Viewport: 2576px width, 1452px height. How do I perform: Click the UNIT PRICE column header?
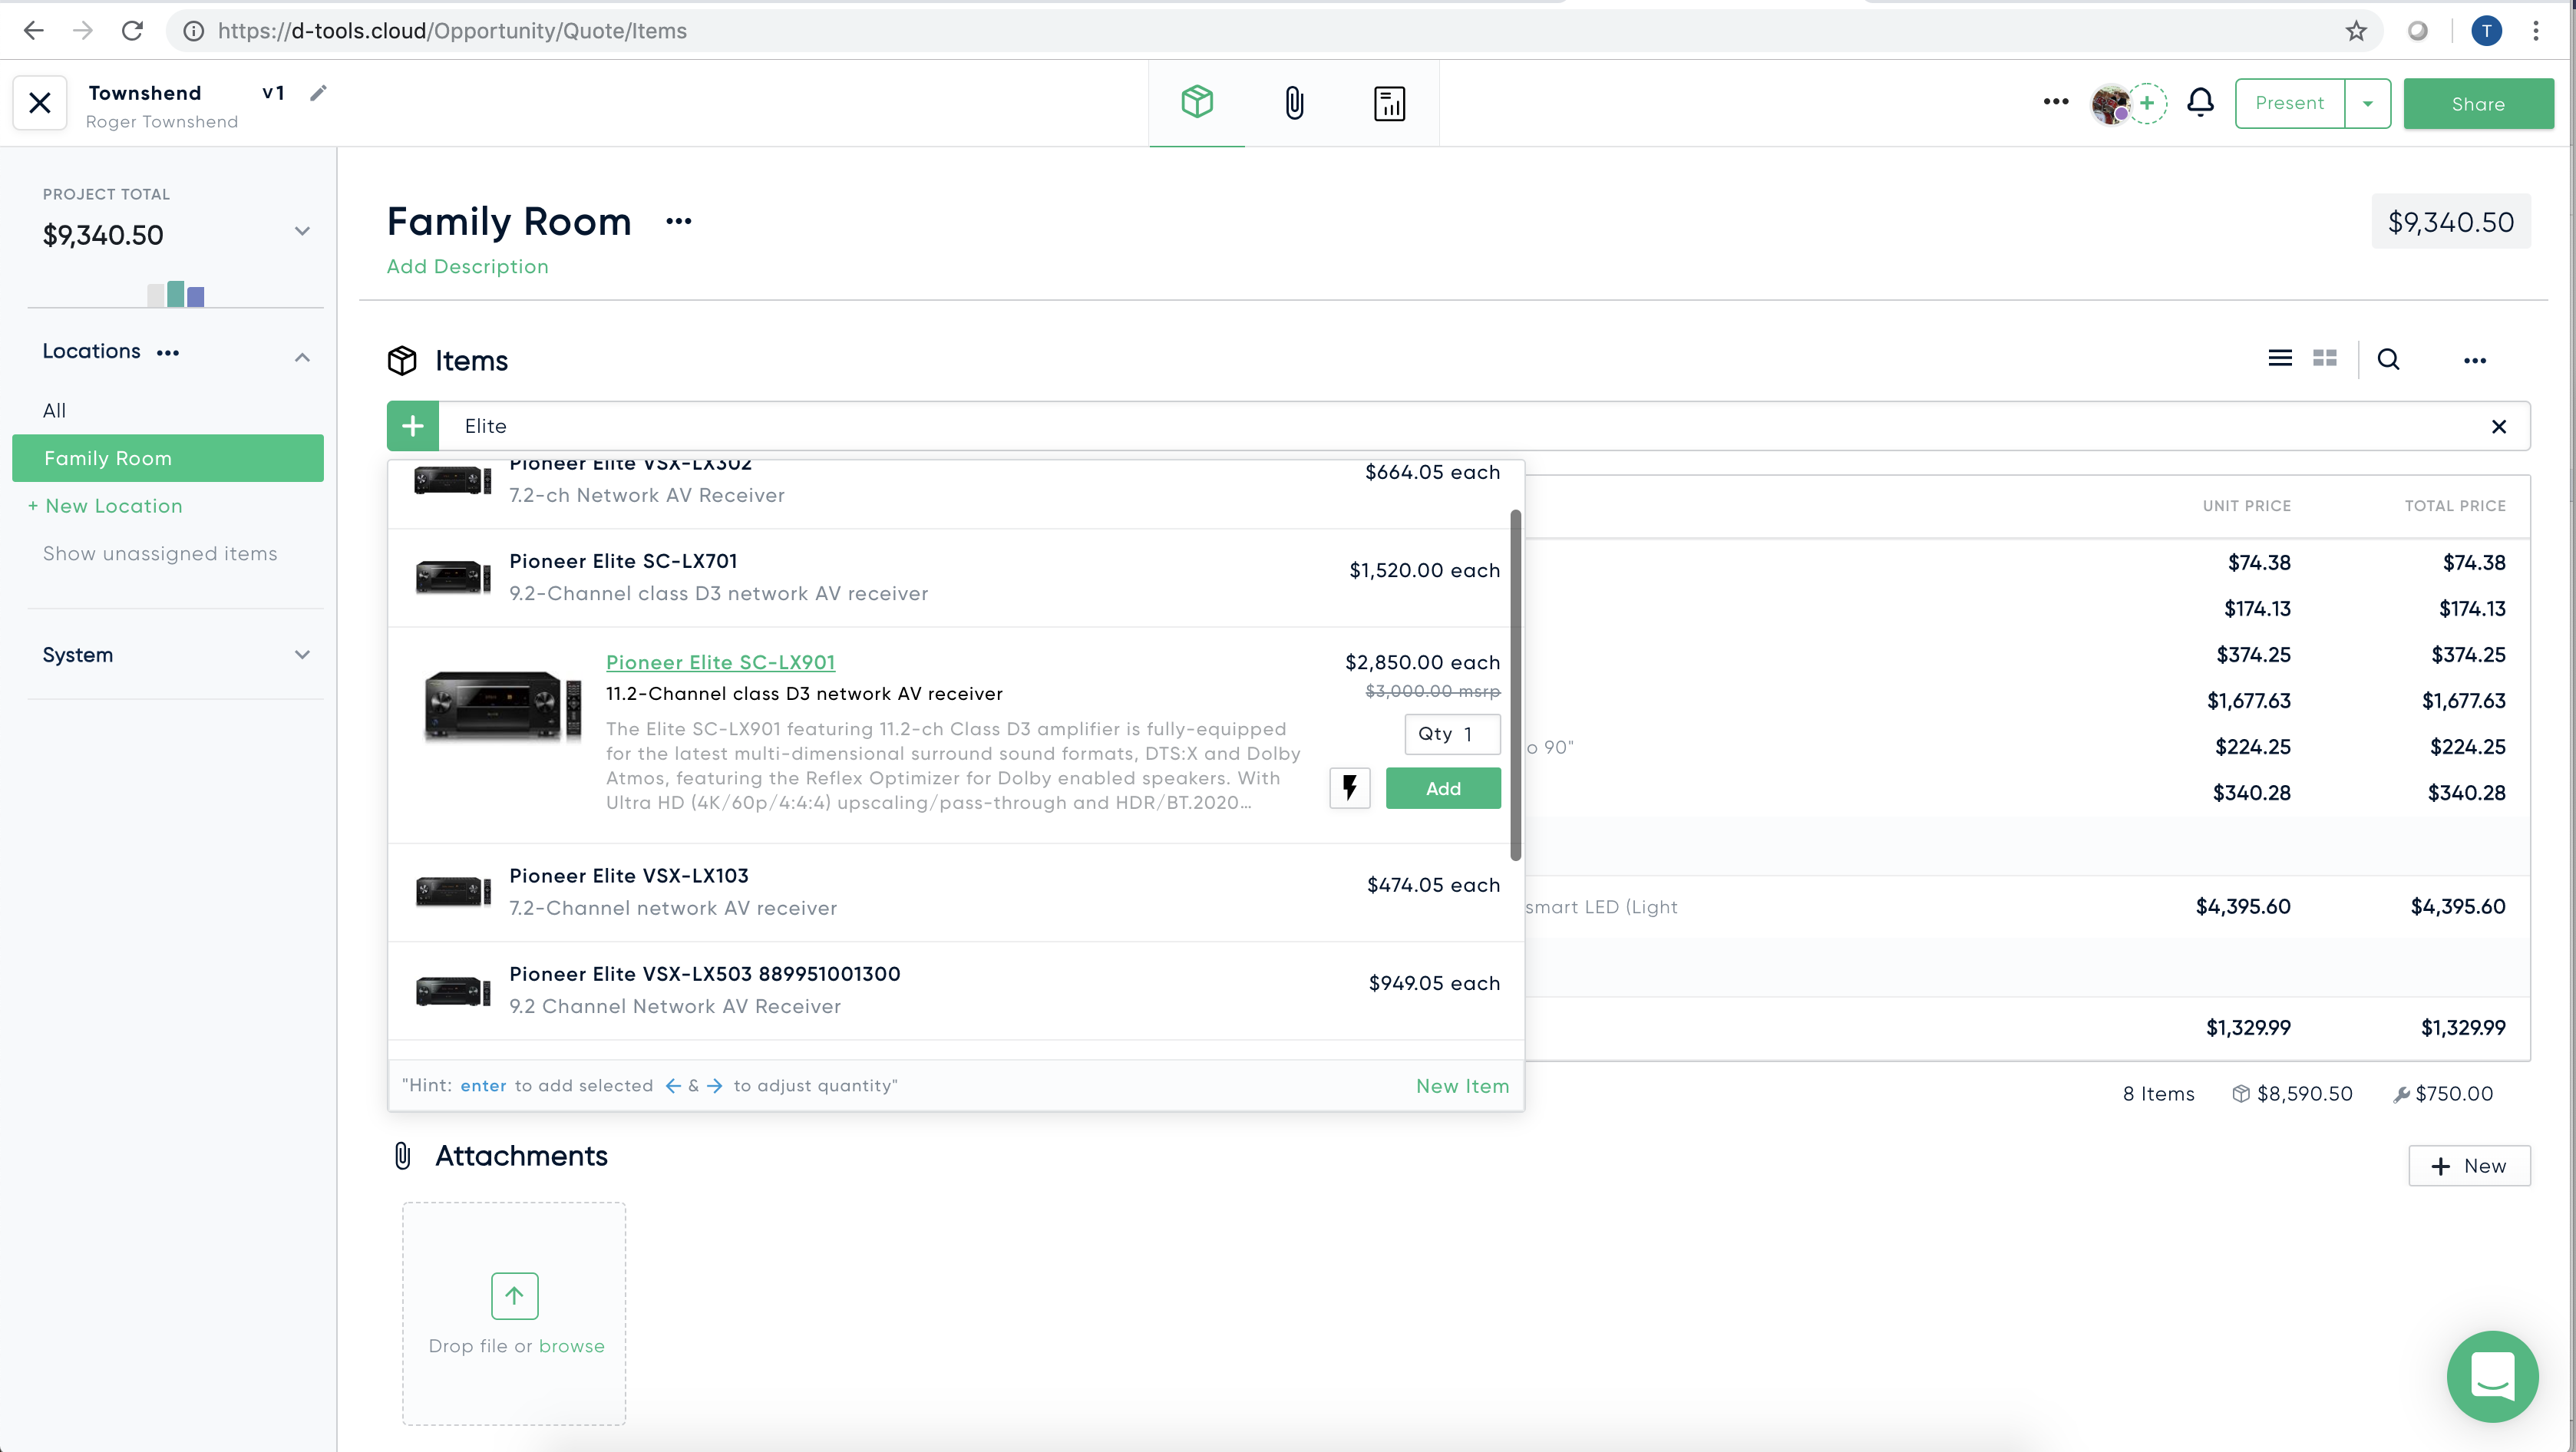pos(2247,506)
